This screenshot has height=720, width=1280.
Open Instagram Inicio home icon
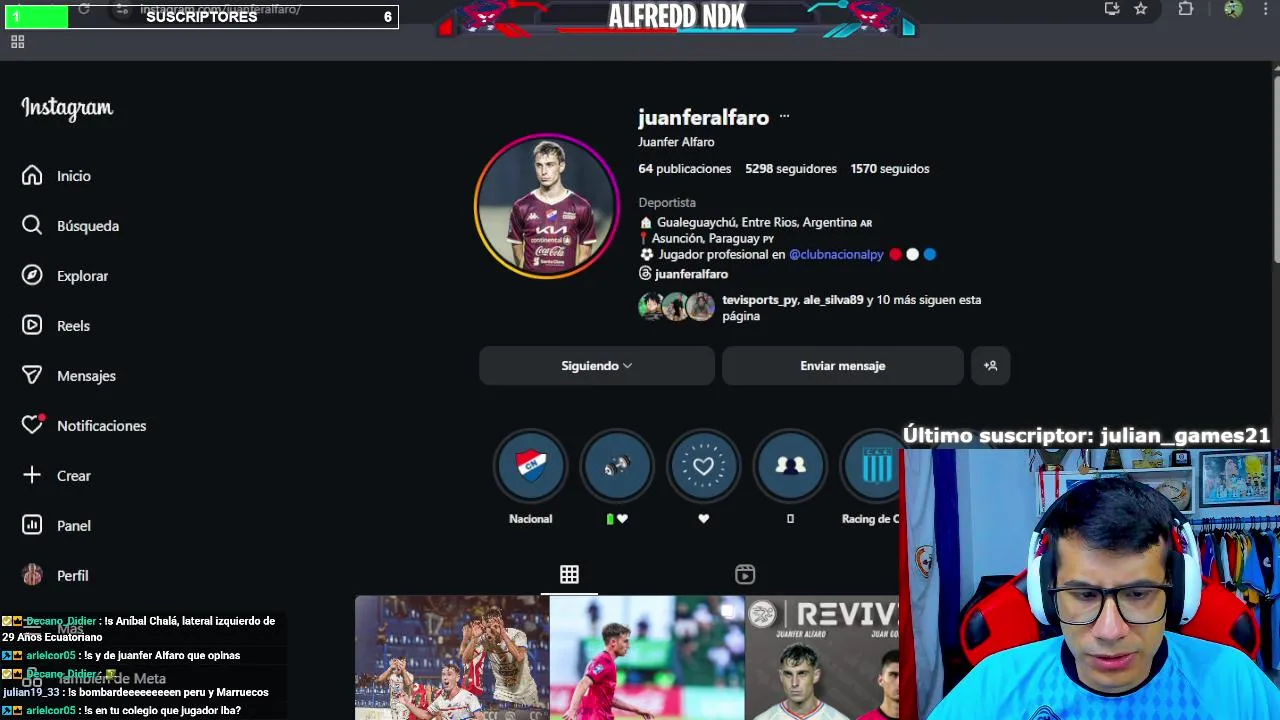(32, 176)
